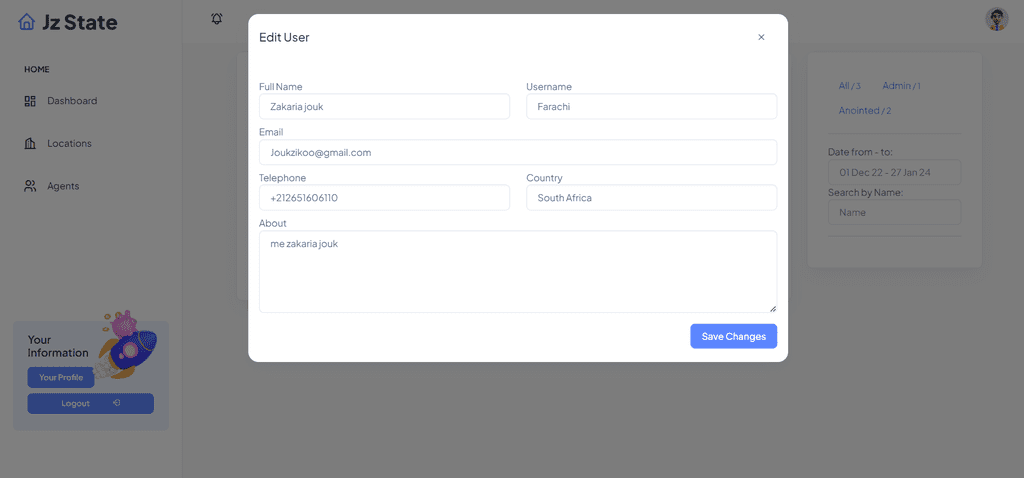Open Locations in the sidebar
The image size is (1024, 478).
click(69, 144)
